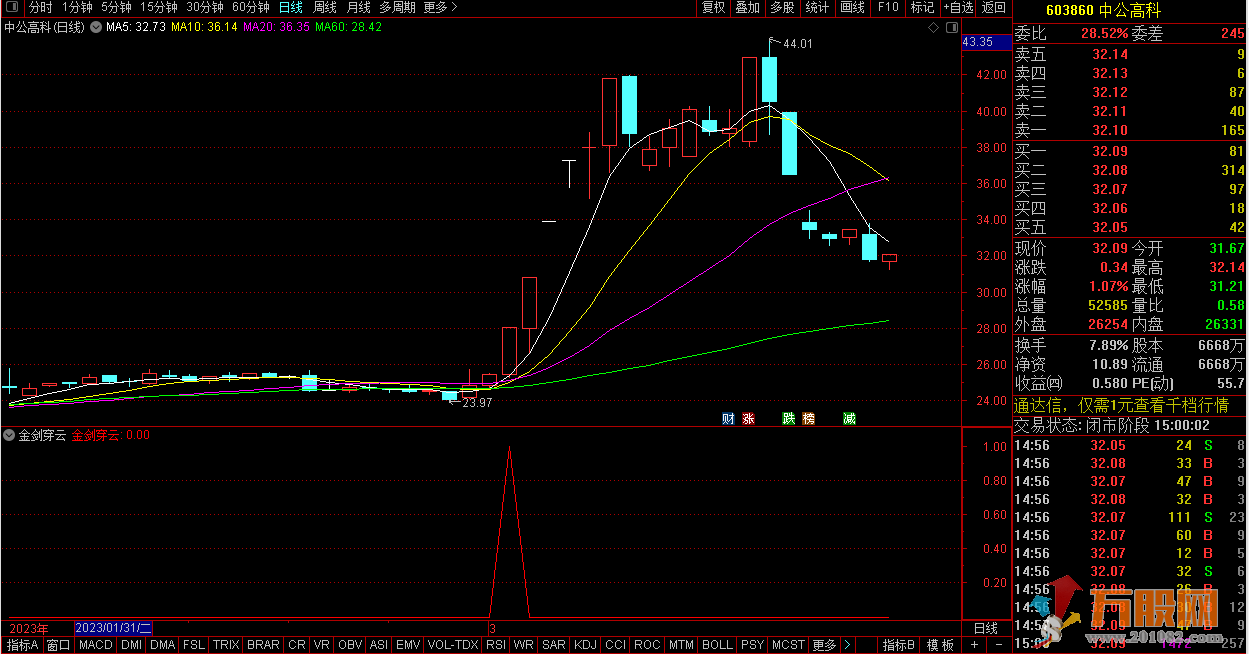The image size is (1249, 654).
Task: Click the green 减 event marker
Action: [x=849, y=419]
